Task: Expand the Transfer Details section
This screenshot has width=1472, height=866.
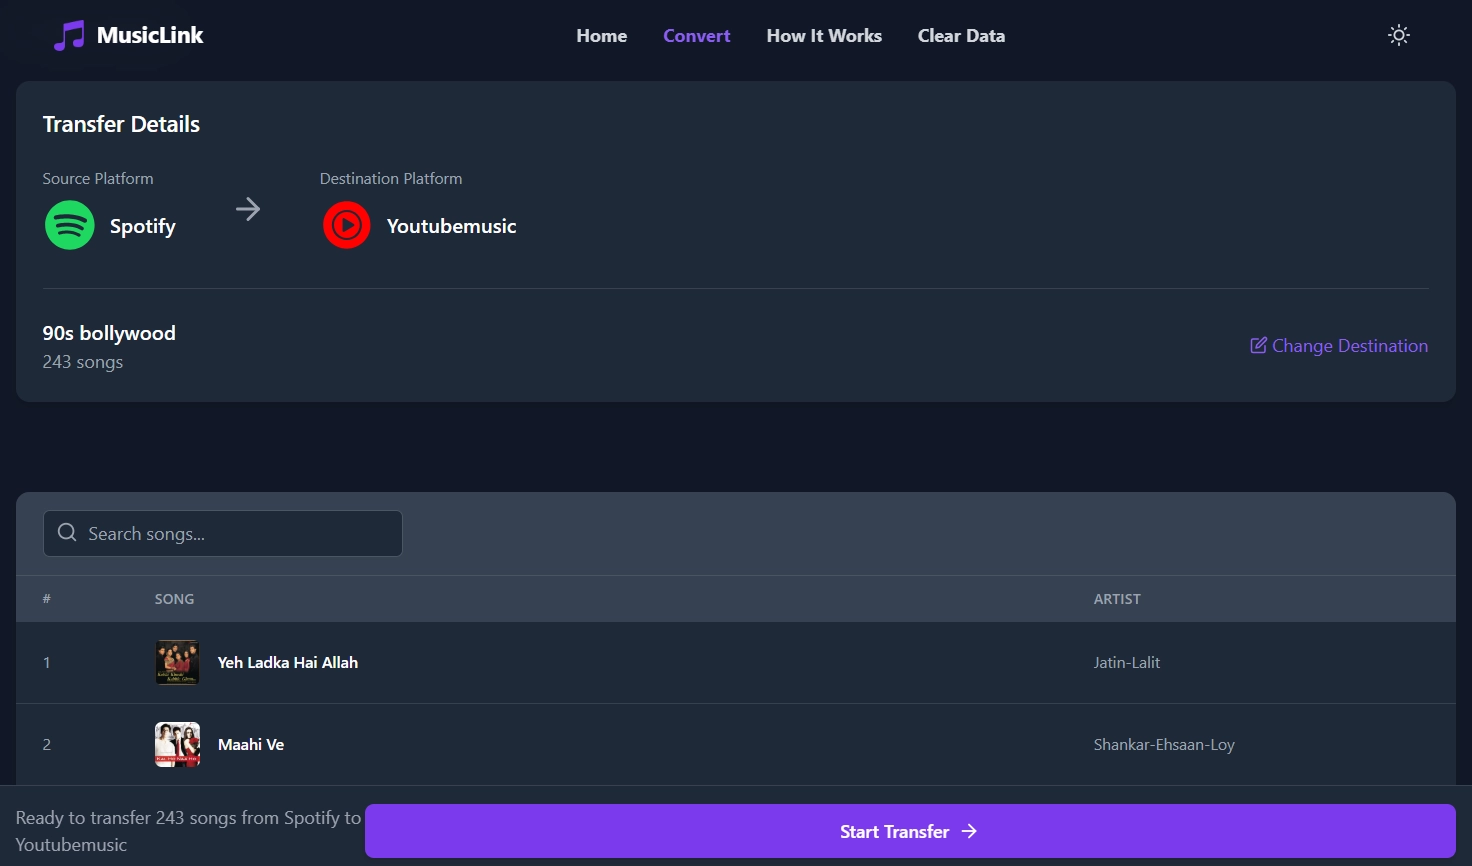Action: (120, 124)
